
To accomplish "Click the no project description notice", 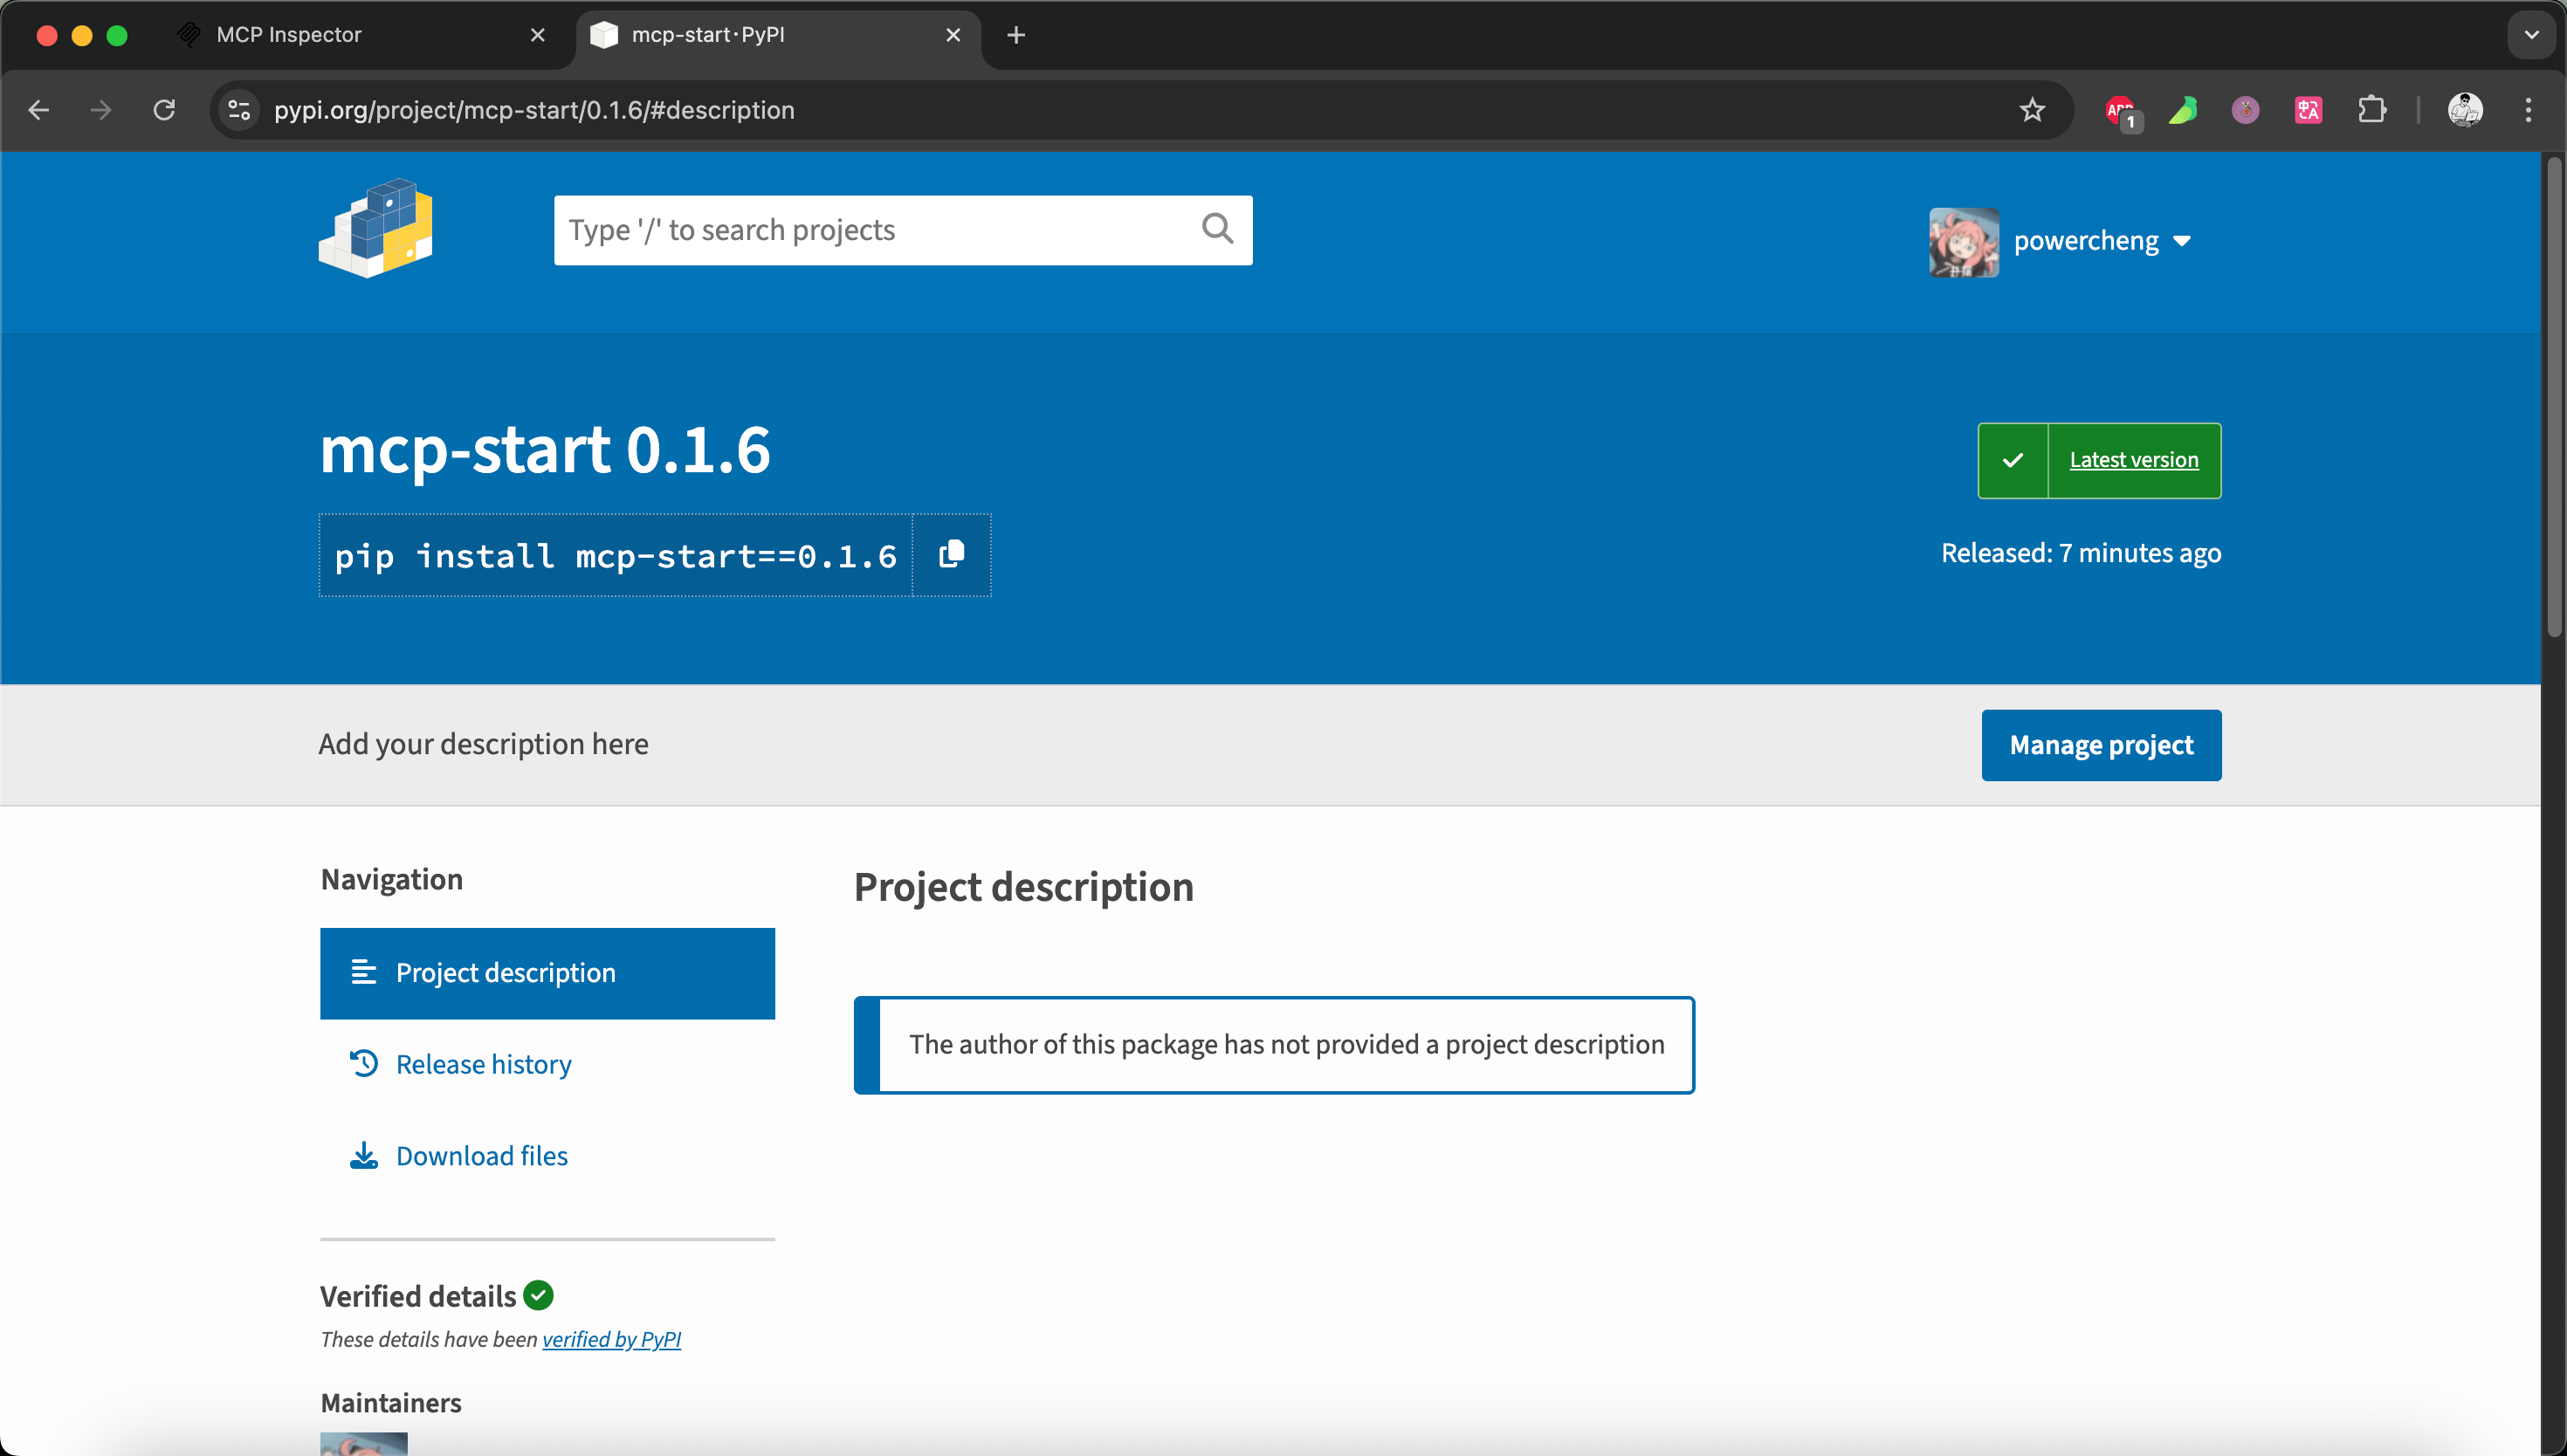I will (x=1274, y=1044).
